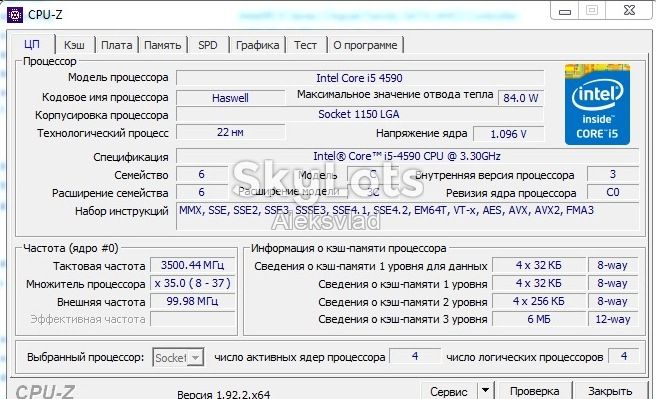The image size is (656, 399).
Task: Open the Память tab
Action: tap(162, 45)
